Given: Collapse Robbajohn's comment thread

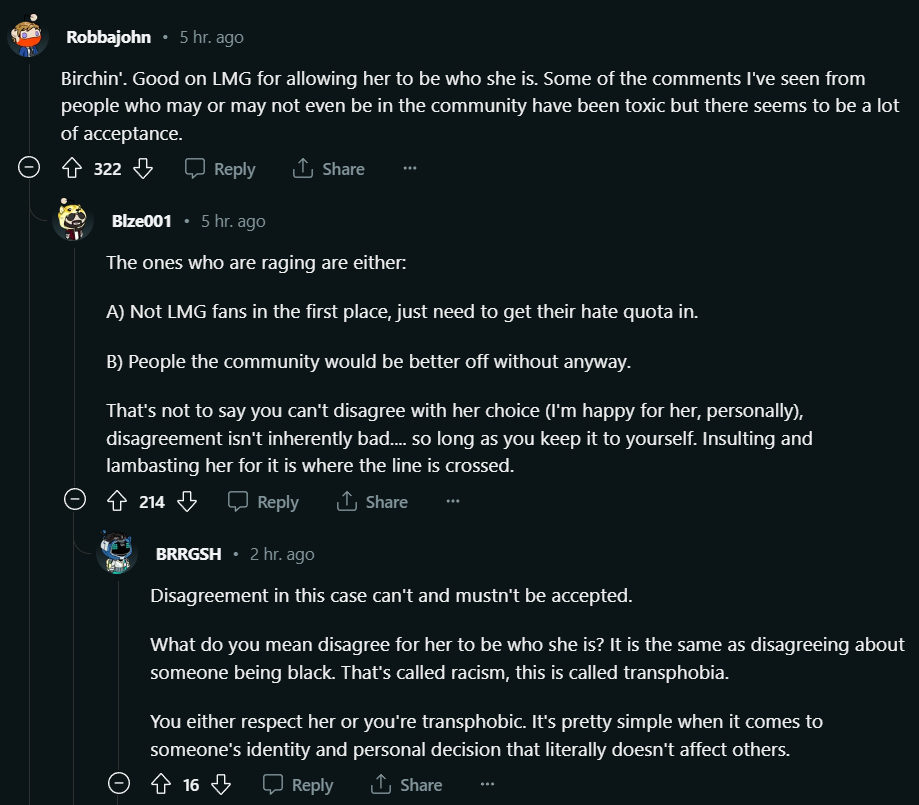Looking at the screenshot, I should coord(29,168).
